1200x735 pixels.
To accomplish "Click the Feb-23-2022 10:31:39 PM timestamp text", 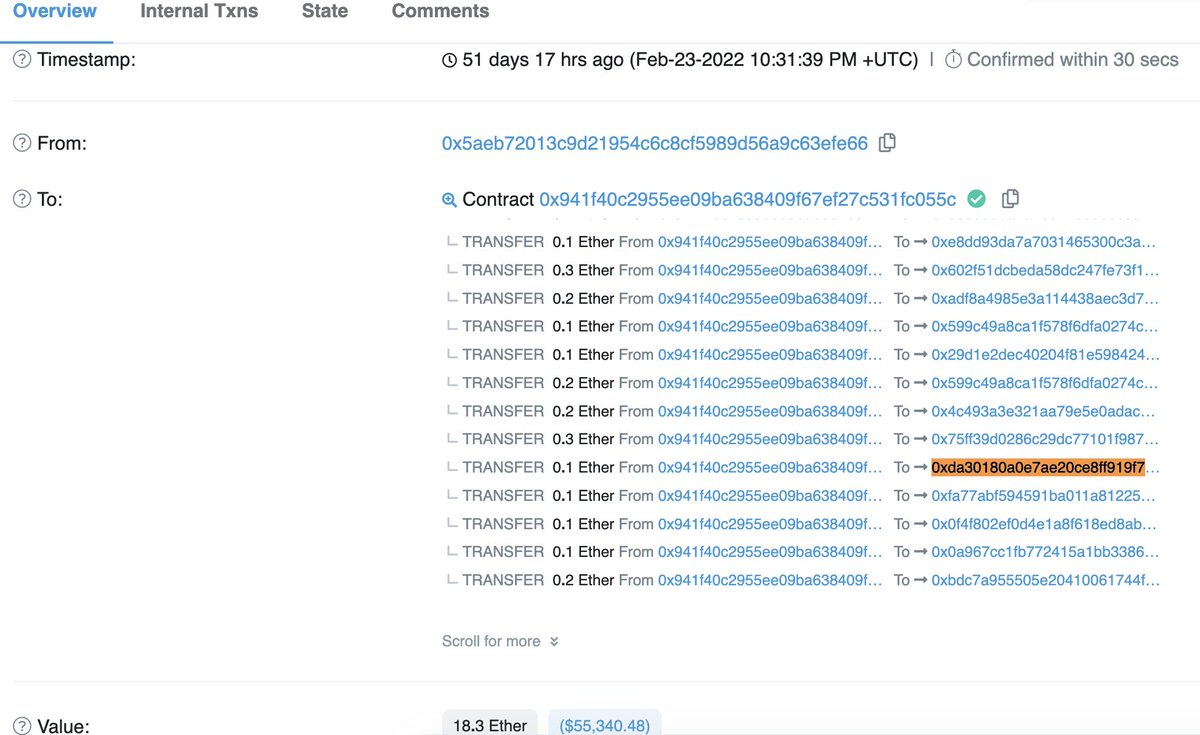I will pos(774,60).
